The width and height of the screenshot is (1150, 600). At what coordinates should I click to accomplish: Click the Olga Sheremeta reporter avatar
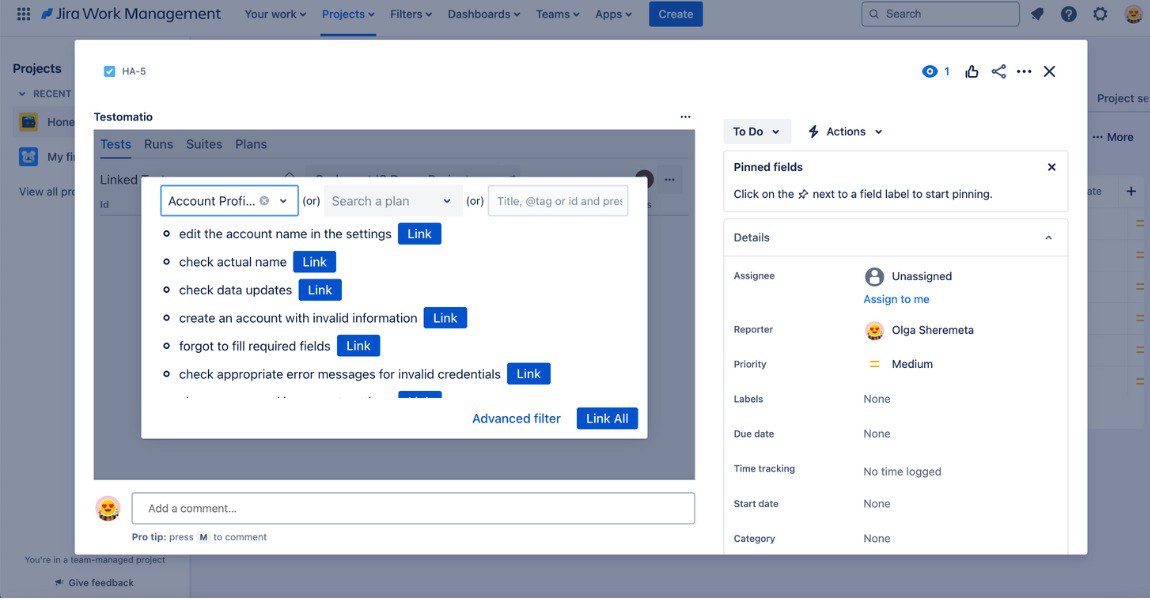coord(874,330)
